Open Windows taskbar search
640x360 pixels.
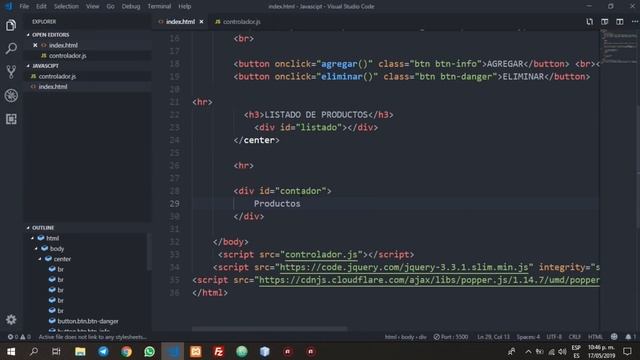[34, 351]
